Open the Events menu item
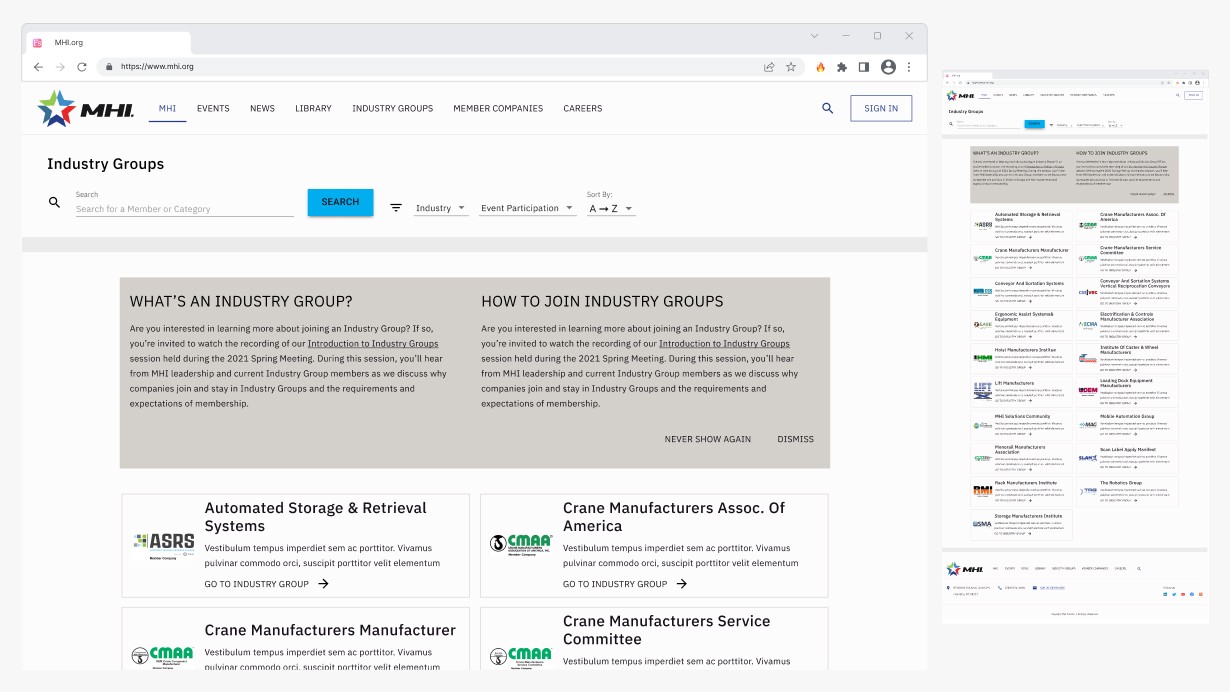 [213, 108]
